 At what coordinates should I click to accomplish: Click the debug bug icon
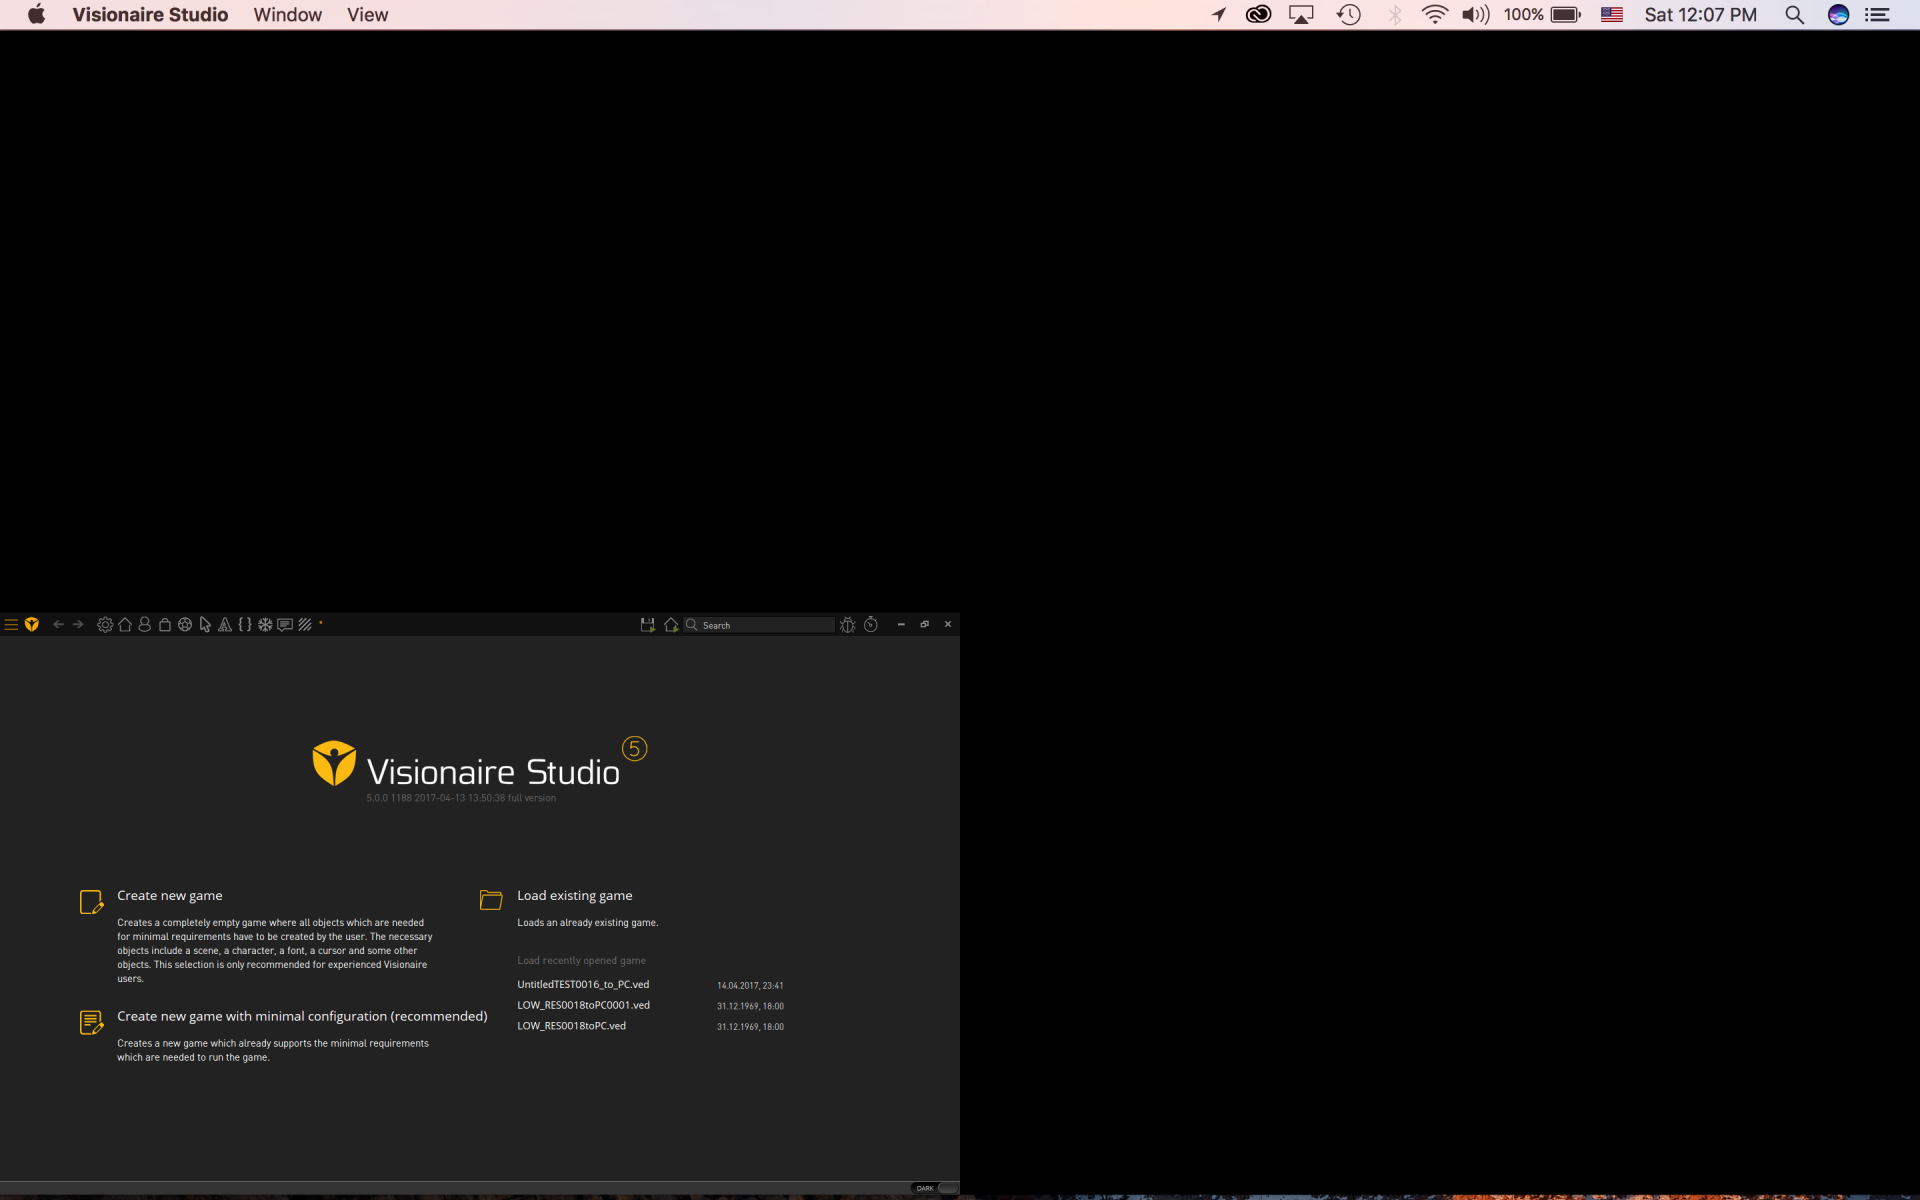[x=848, y=625]
